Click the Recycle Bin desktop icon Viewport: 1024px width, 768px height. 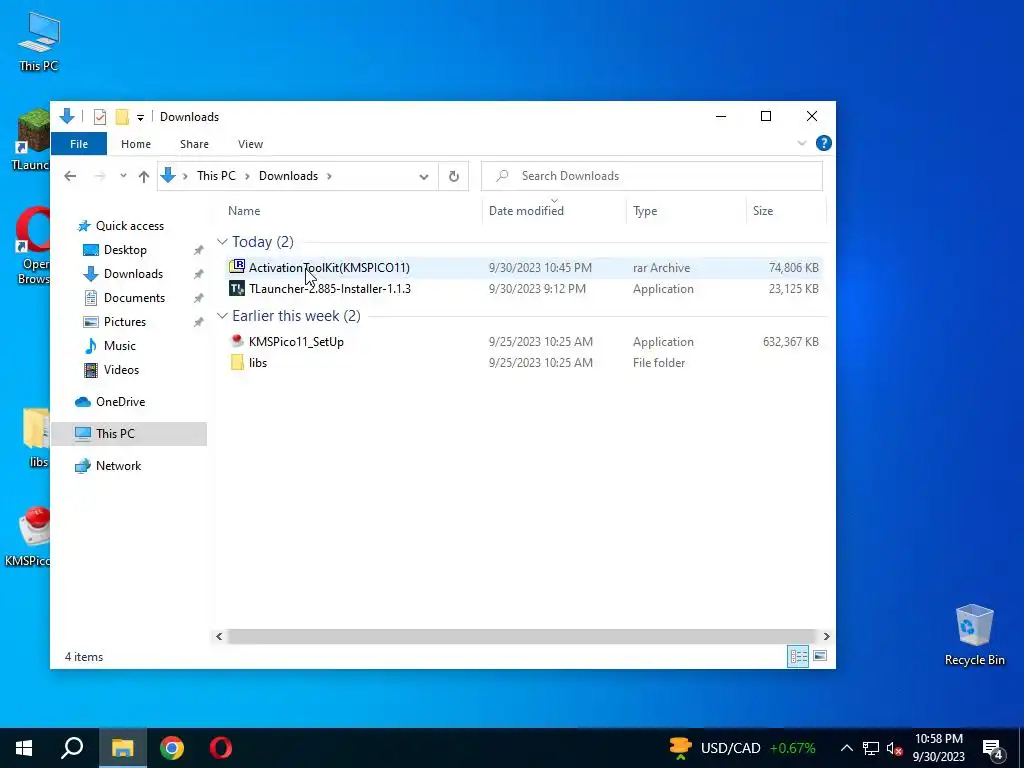point(974,634)
